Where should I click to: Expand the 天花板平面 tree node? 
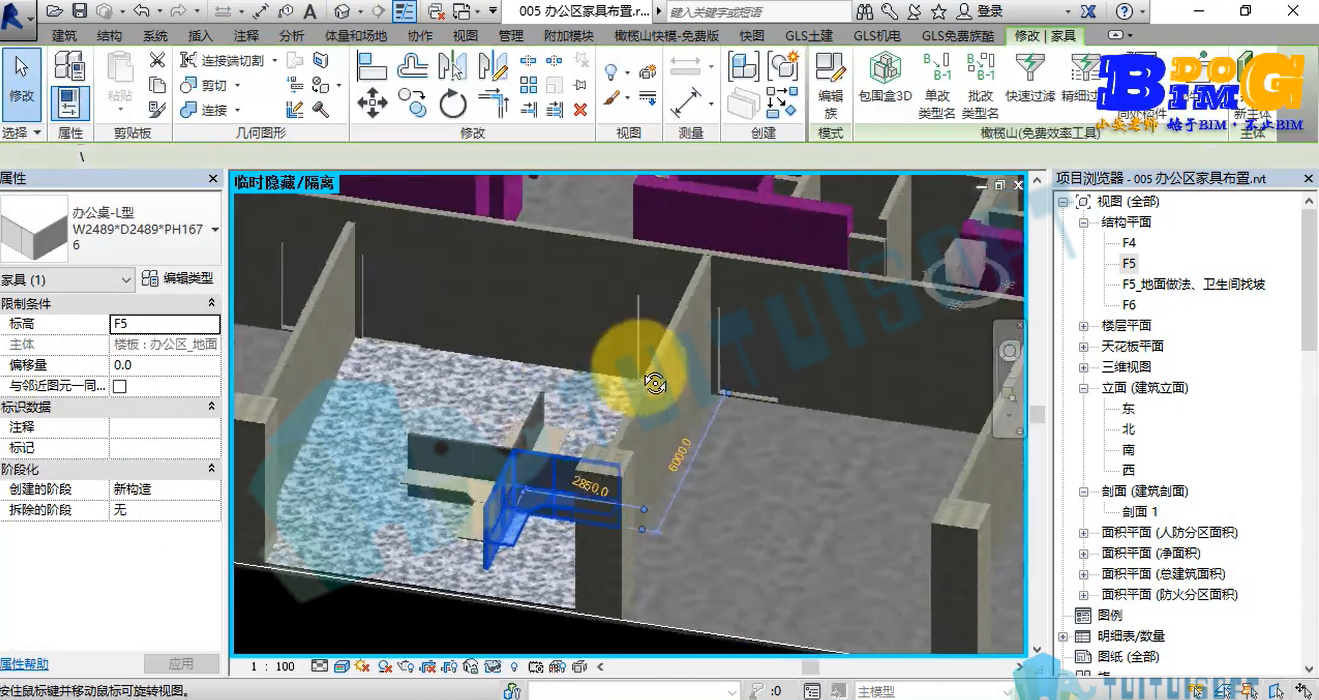point(1083,347)
